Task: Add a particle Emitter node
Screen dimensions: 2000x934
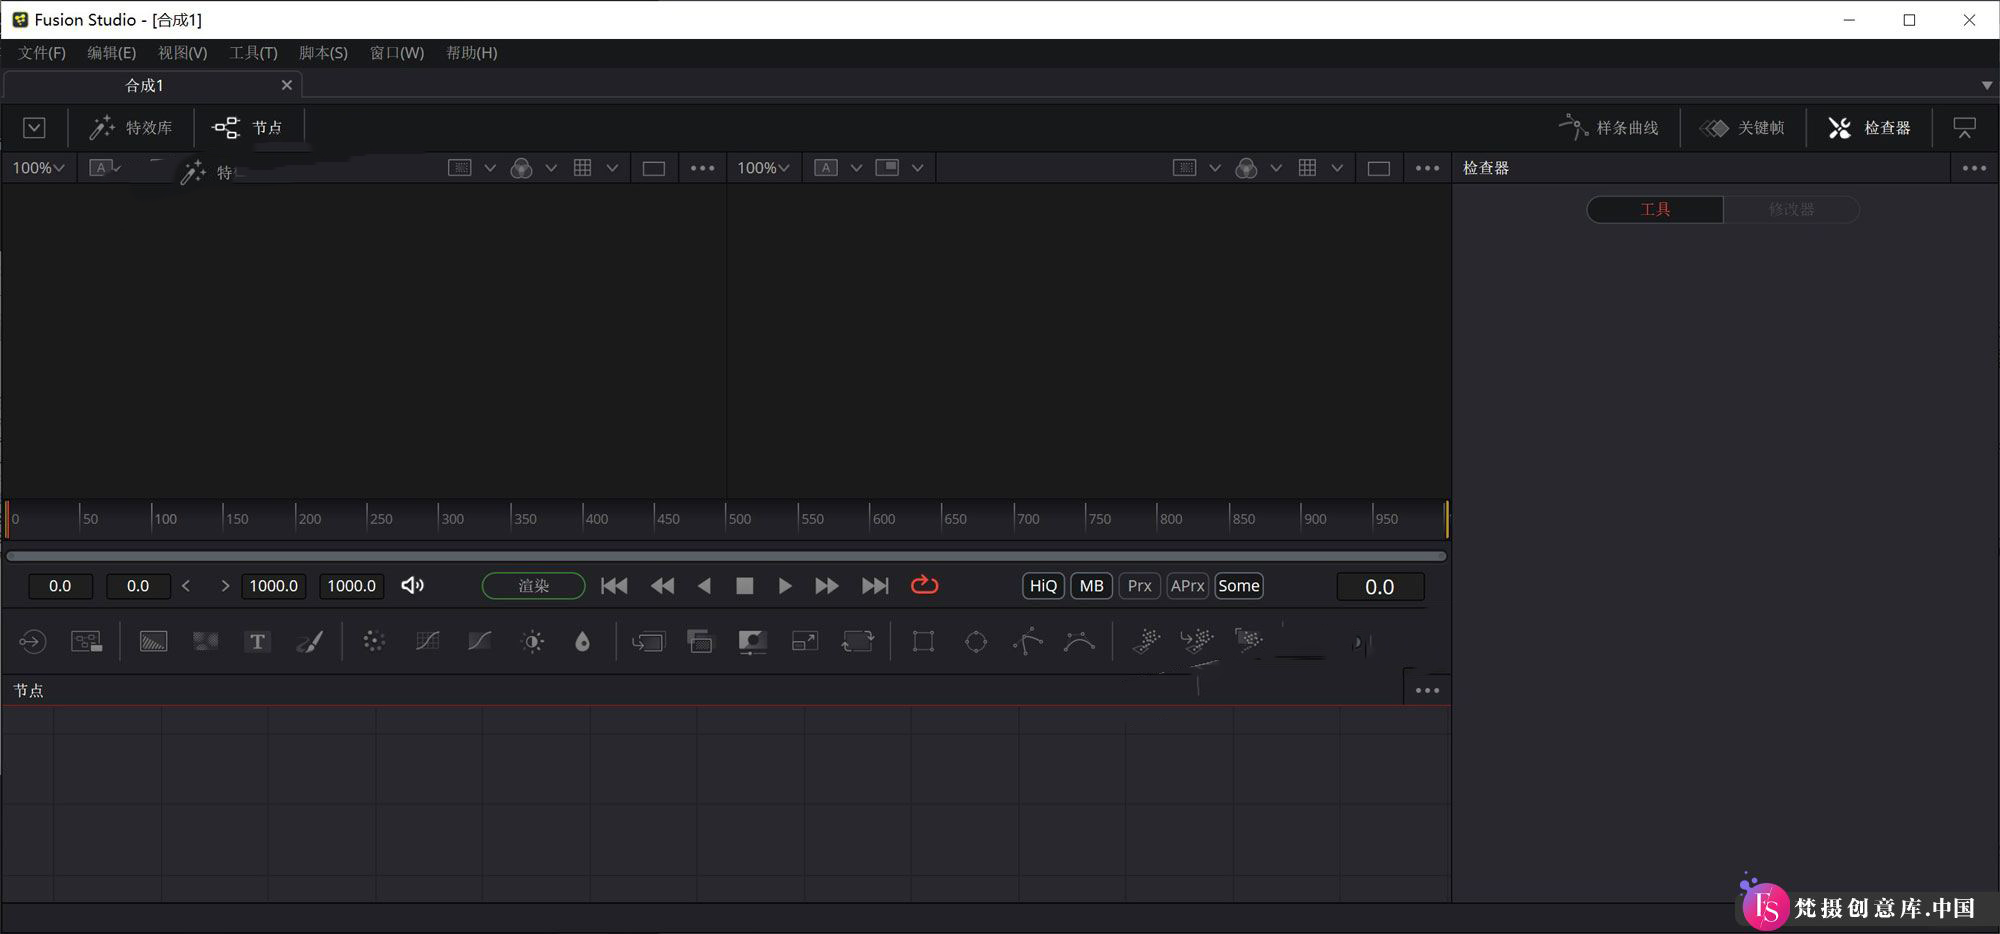Action: [x=1146, y=642]
